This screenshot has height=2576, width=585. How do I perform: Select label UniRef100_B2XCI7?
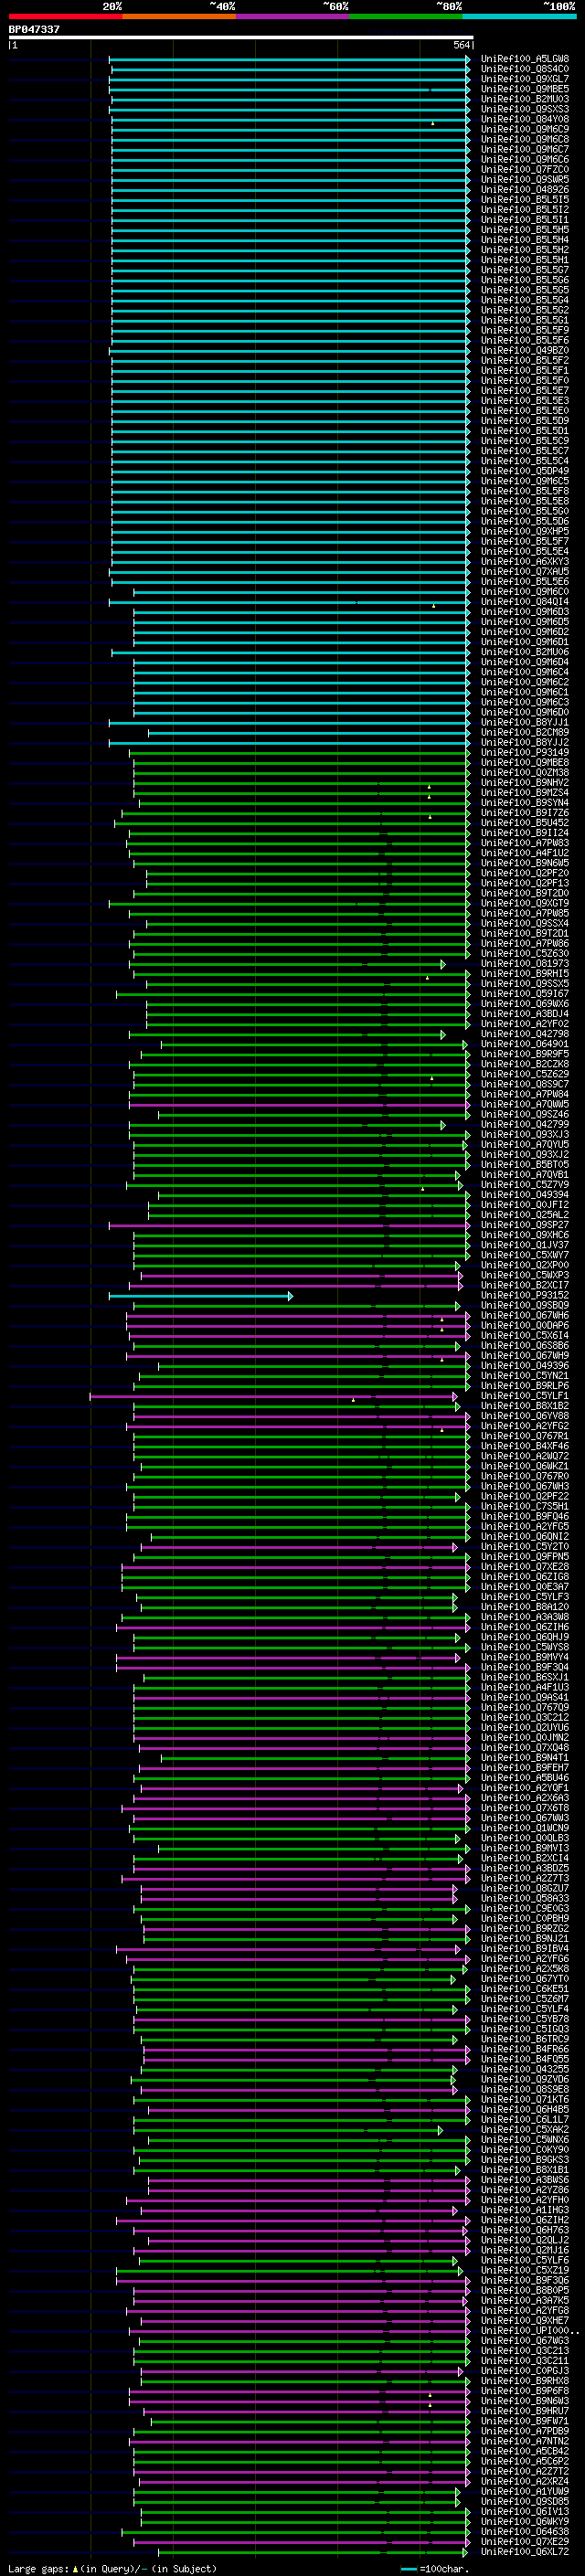(525, 1285)
